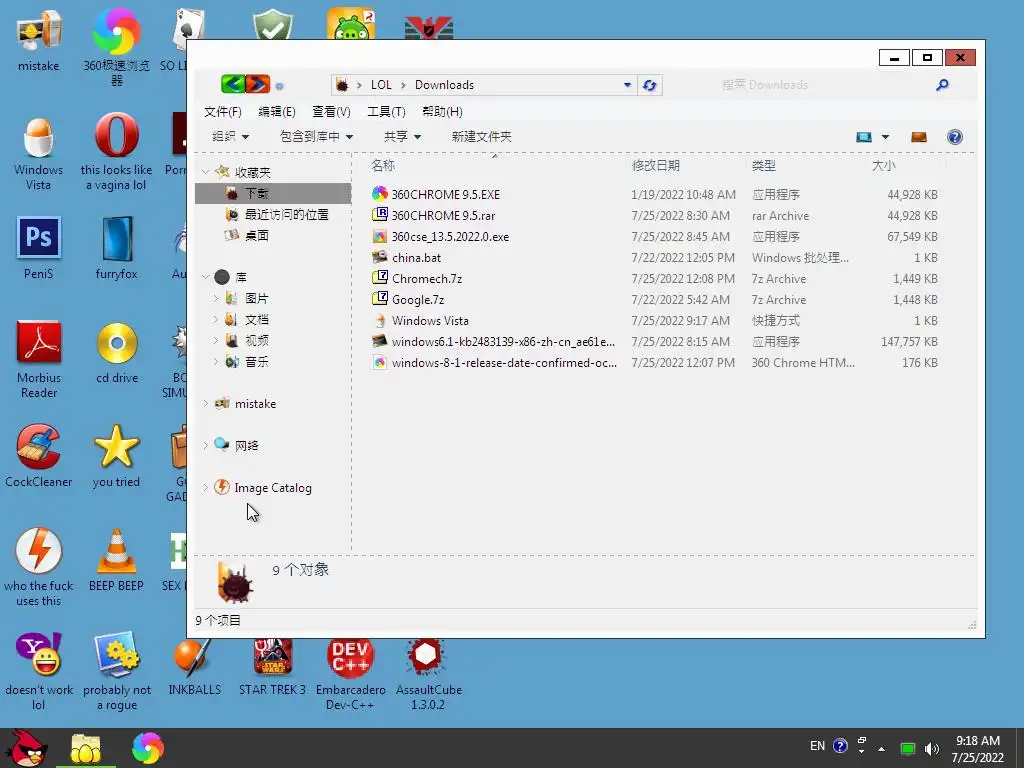1024x768 pixels.
Task: Select 视频 library in the sidebar
Action: pos(257,340)
